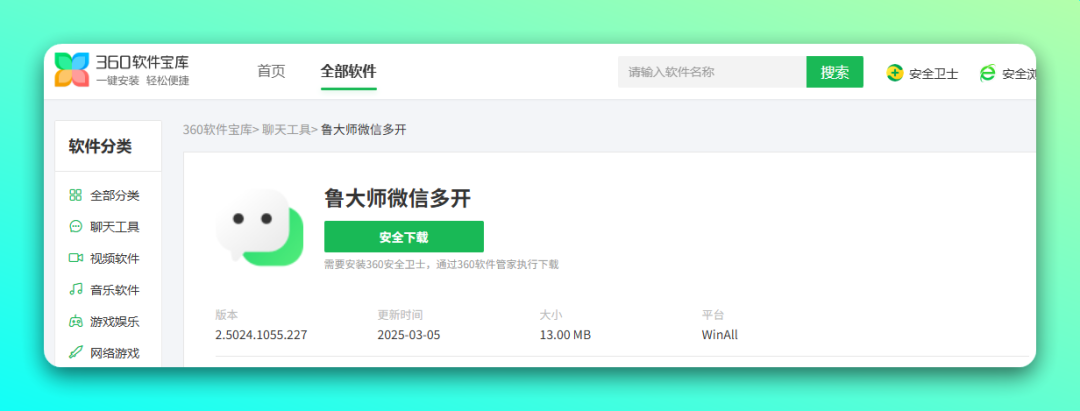This screenshot has height=411, width=1080.
Task: Open the 安全卫士 link
Action: (x=933, y=74)
